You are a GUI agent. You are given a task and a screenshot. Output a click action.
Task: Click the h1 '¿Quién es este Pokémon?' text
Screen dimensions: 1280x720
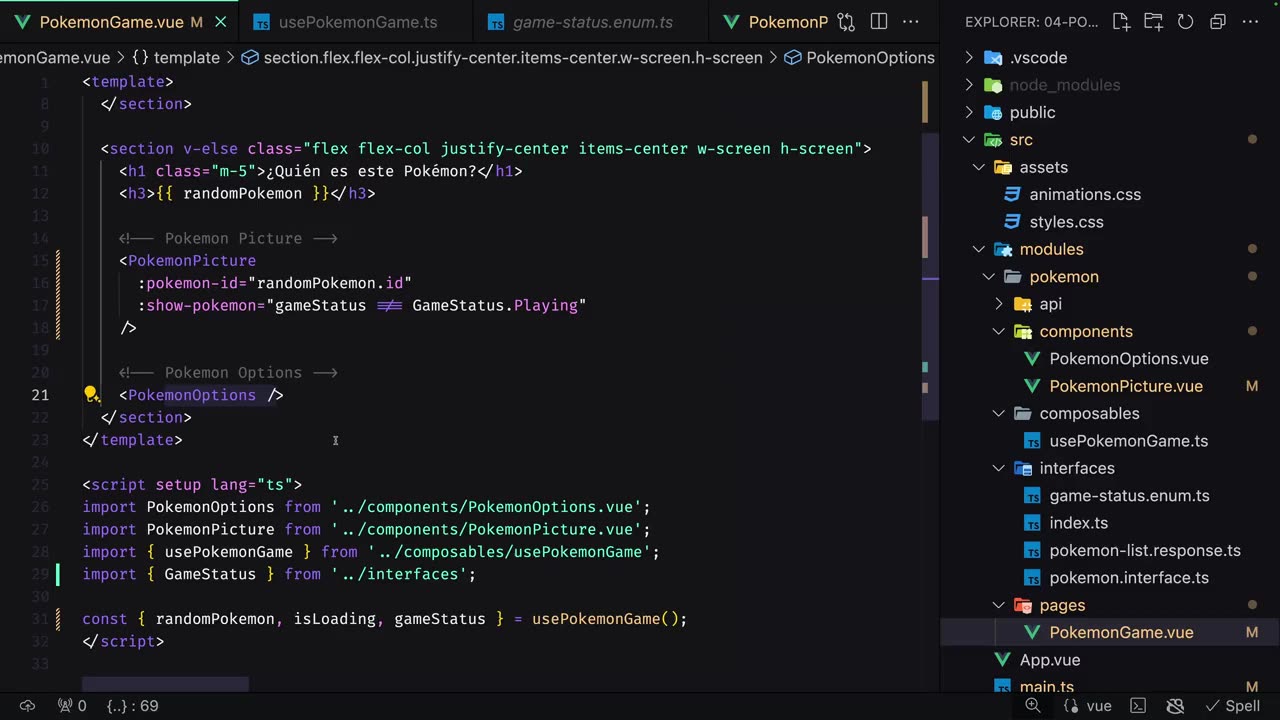point(371,171)
